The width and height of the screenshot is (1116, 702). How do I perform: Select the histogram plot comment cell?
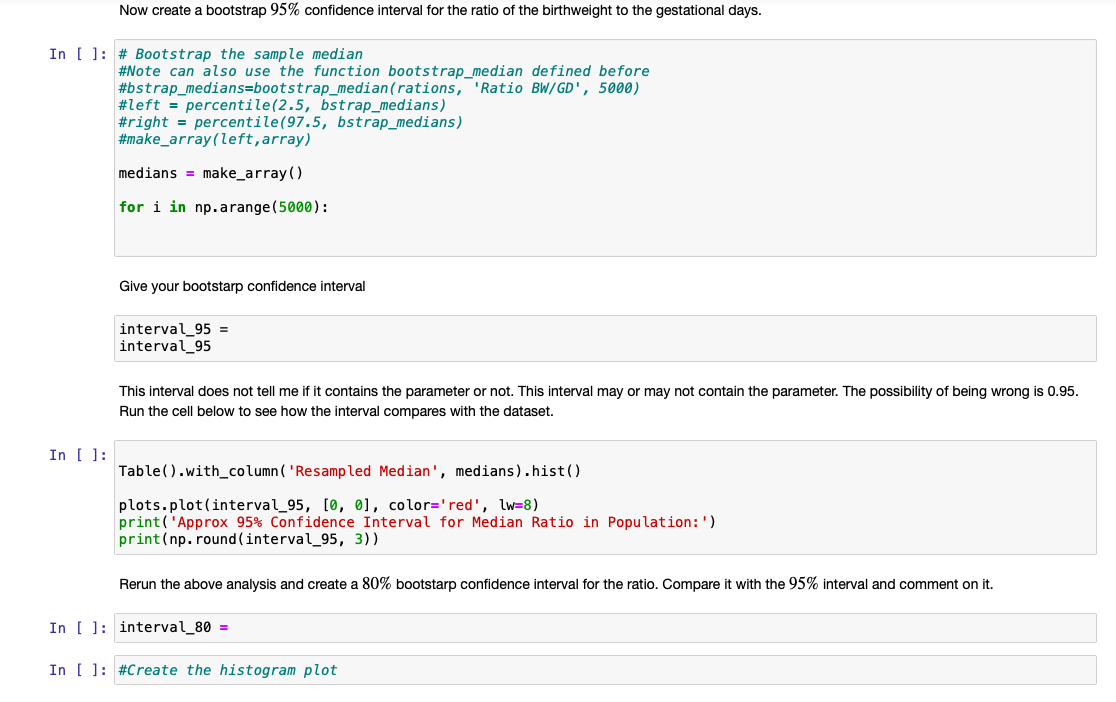coord(400,669)
